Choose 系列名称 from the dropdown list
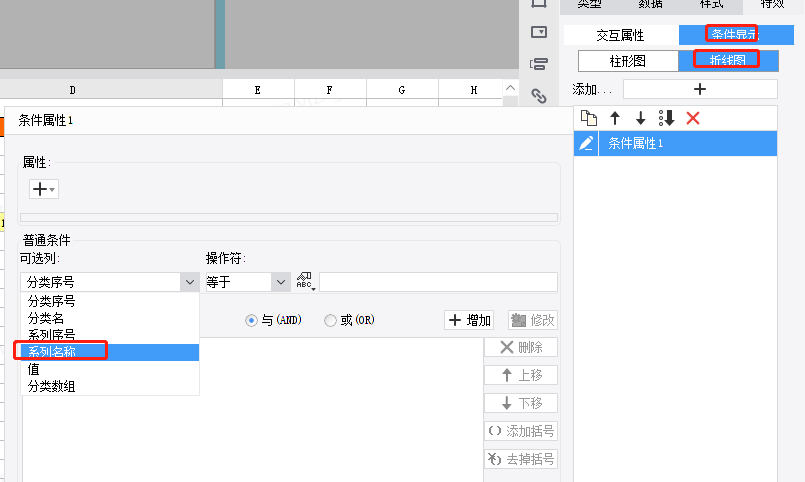Screen dimensions: 805x482 (66, 352)
